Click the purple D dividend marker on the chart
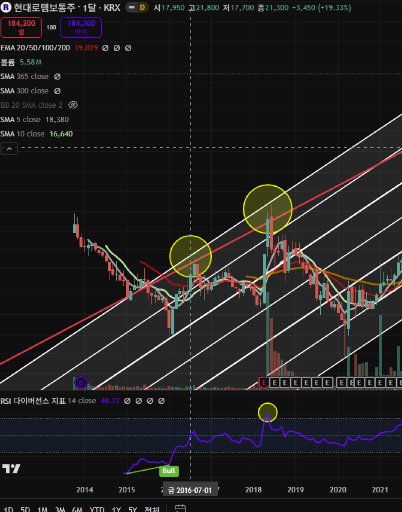Image resolution: width=402 pixels, height=512 pixels. [81, 383]
